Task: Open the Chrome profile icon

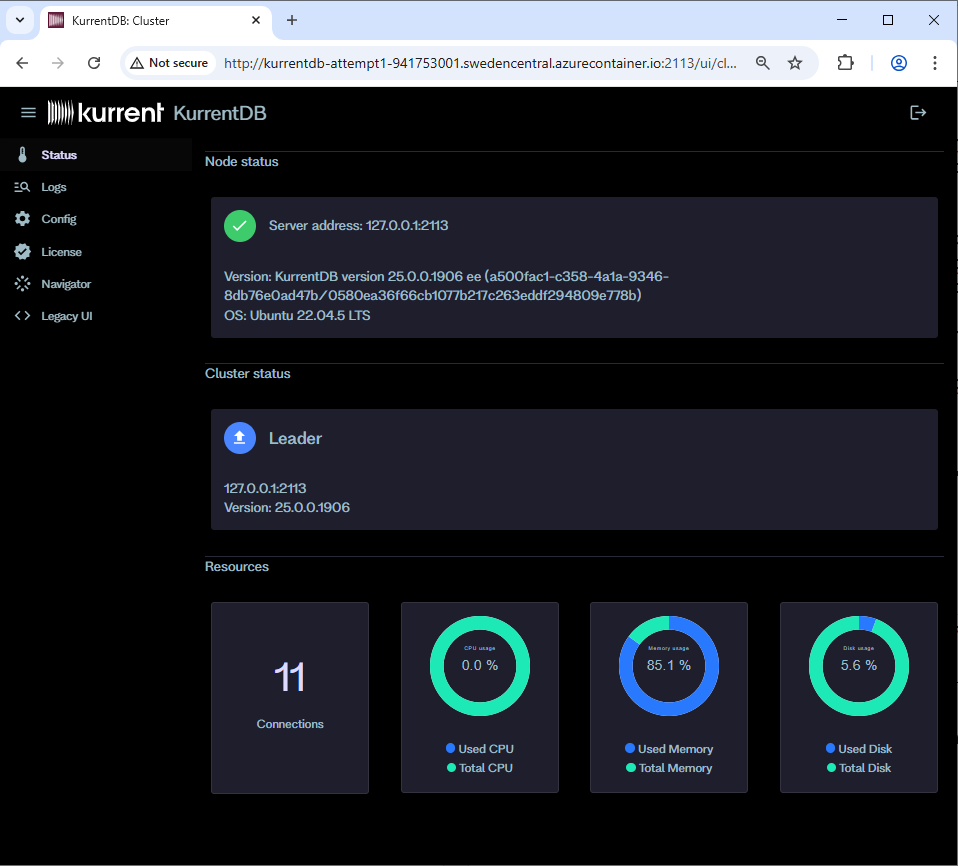Action: 899,63
